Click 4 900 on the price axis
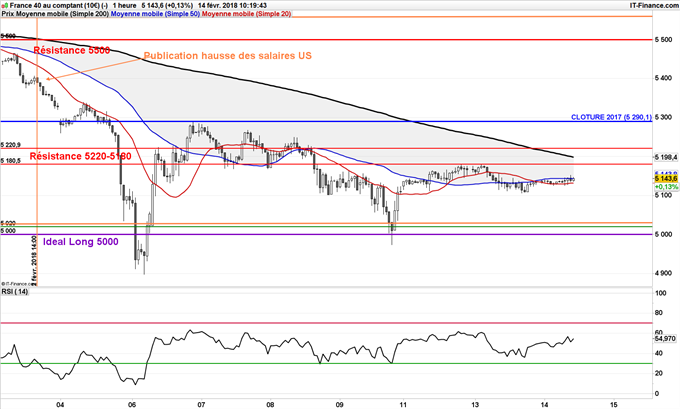The height and width of the screenshot is (409, 680). (x=664, y=273)
